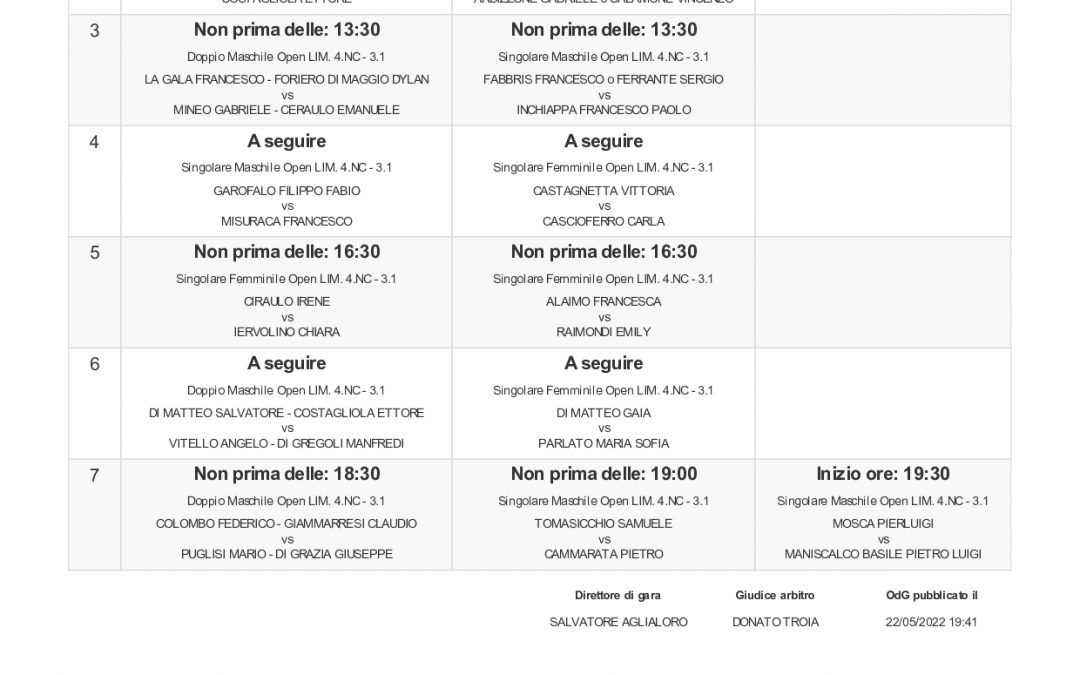The width and height of the screenshot is (1080, 675).
Task: Select ALAIMO FRANCESCA match name
Action: (x=603, y=302)
